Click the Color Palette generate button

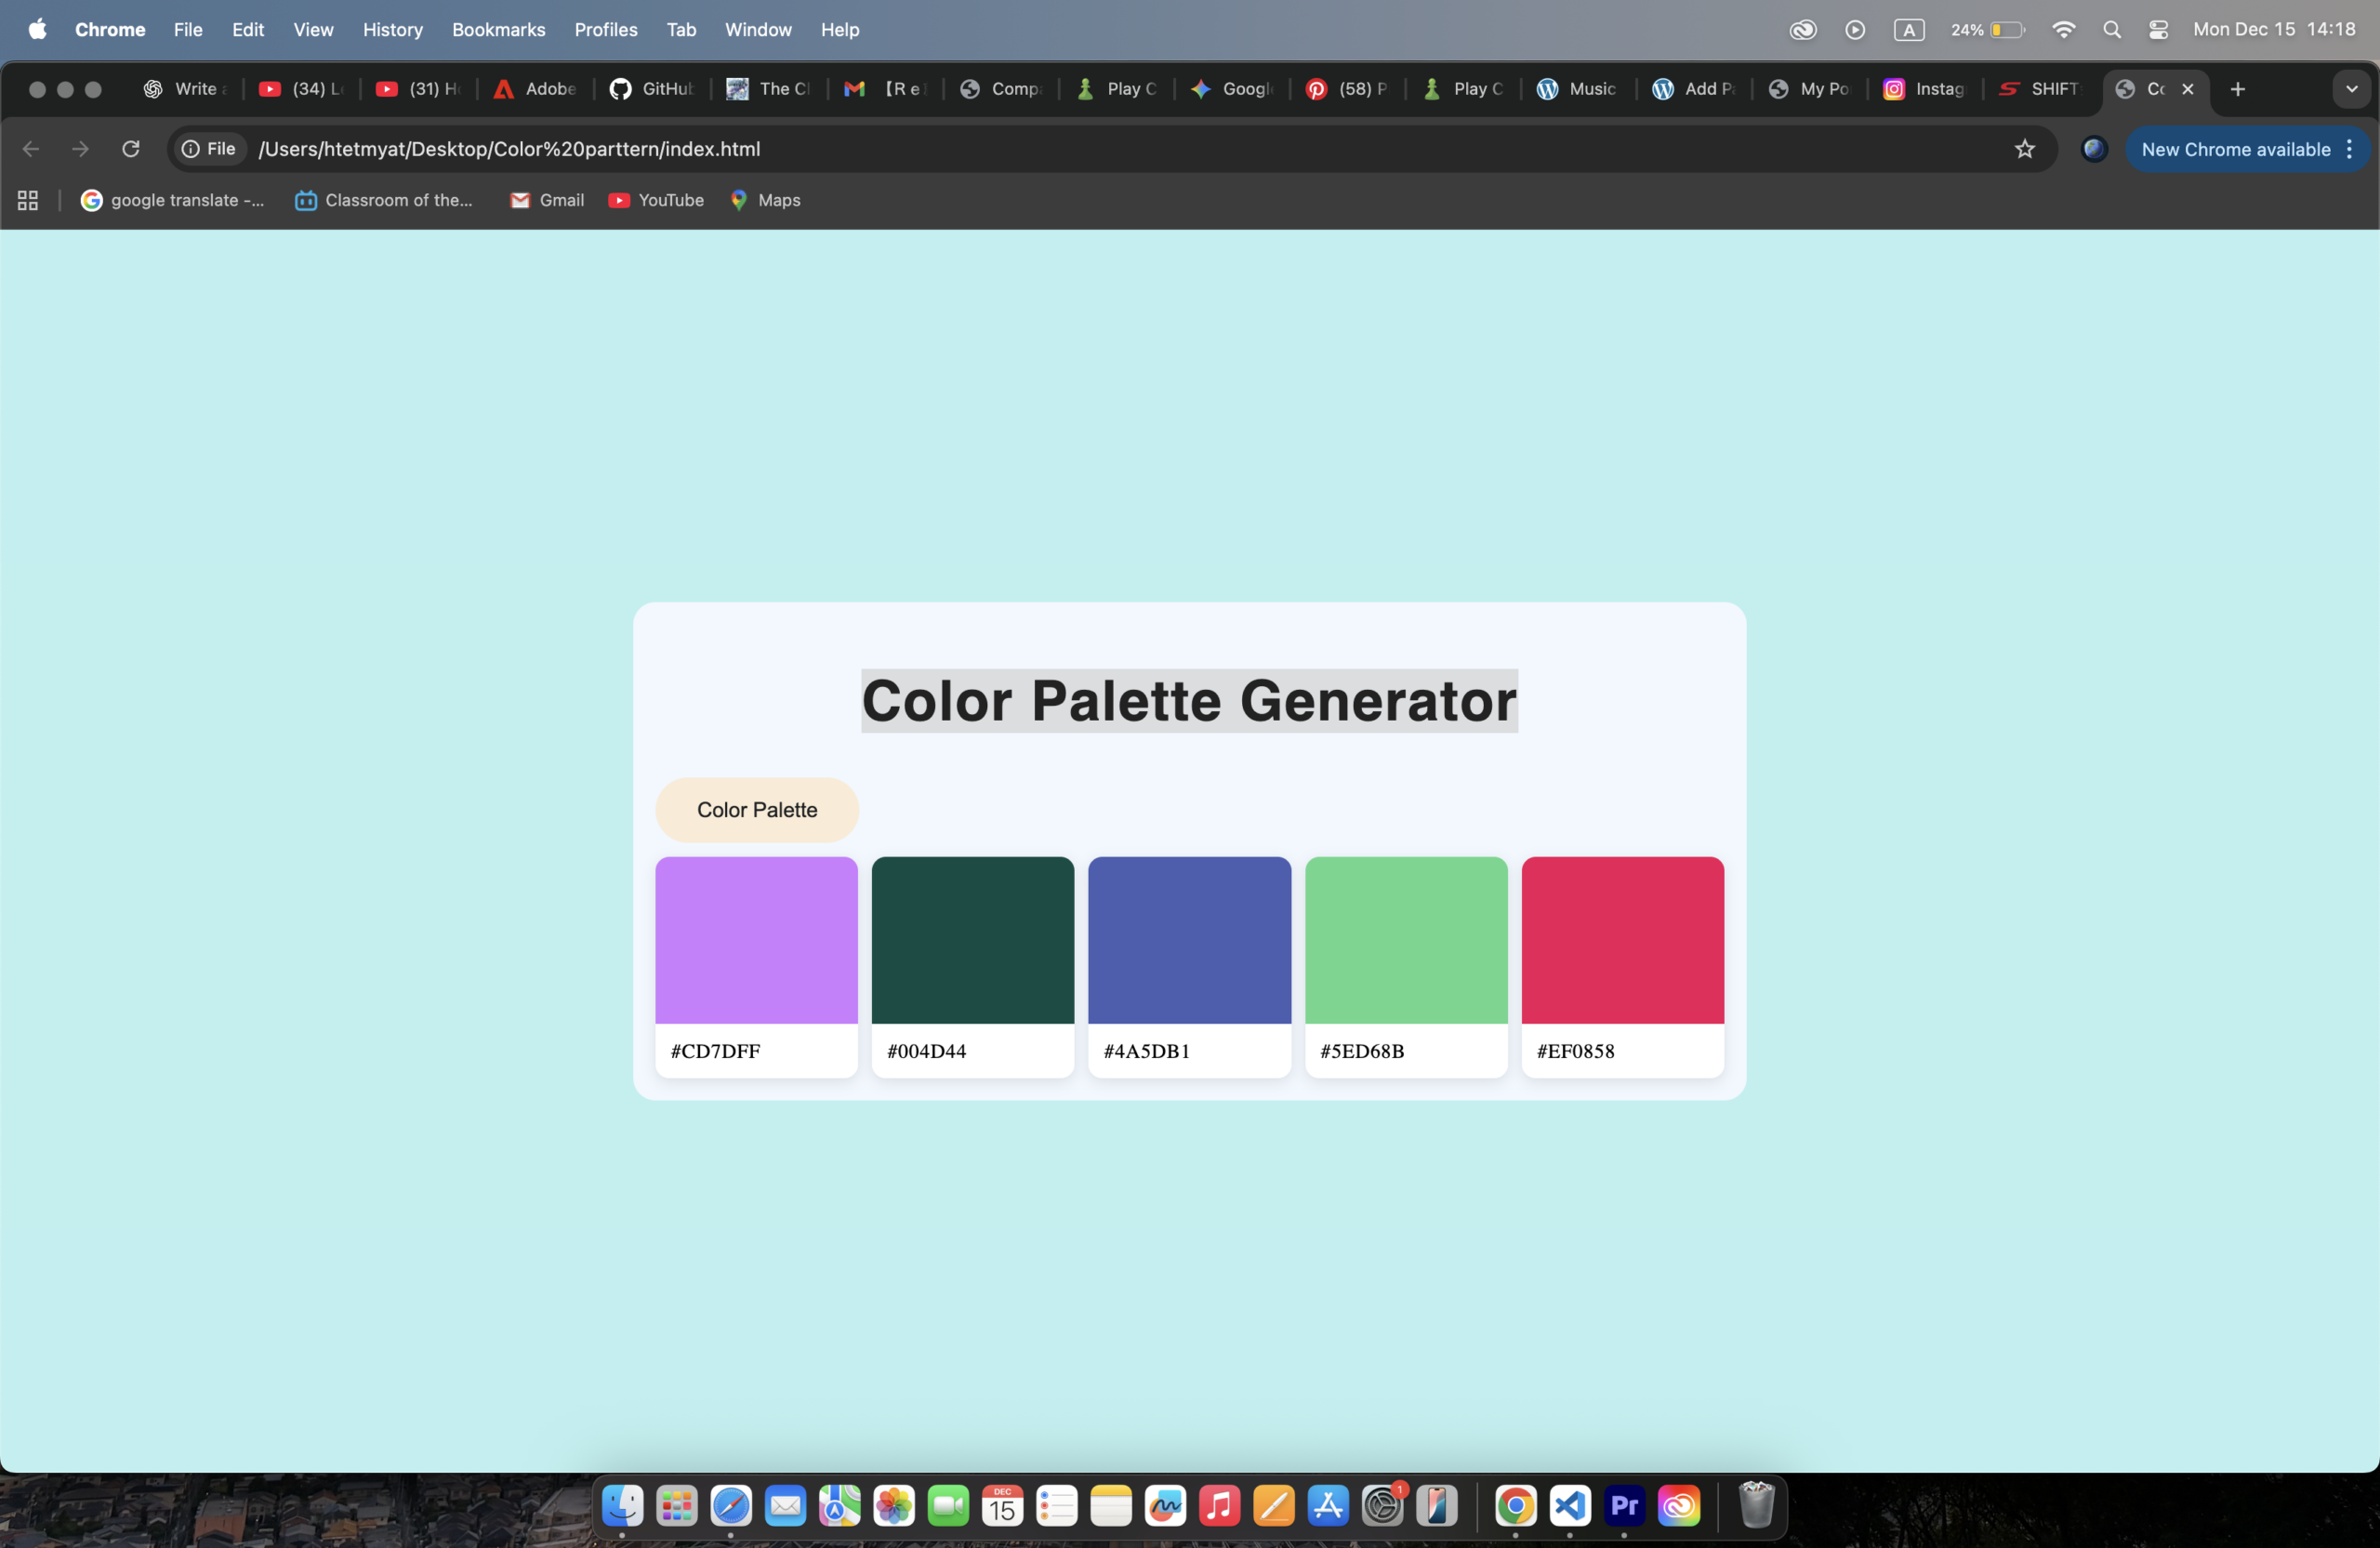click(x=757, y=810)
